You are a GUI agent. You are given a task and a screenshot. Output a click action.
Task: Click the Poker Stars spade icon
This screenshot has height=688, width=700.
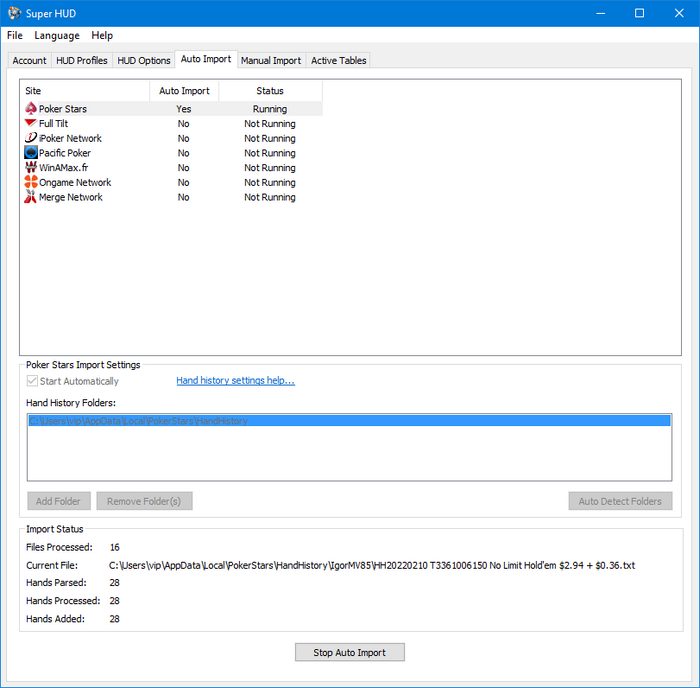(31, 108)
